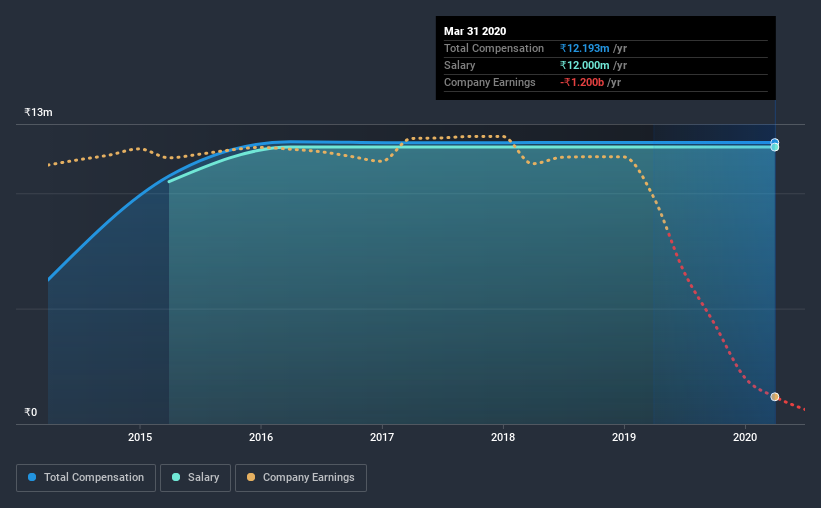Click the 2015 x-axis label
Viewport: 821px width, 508px height.
pos(140,437)
